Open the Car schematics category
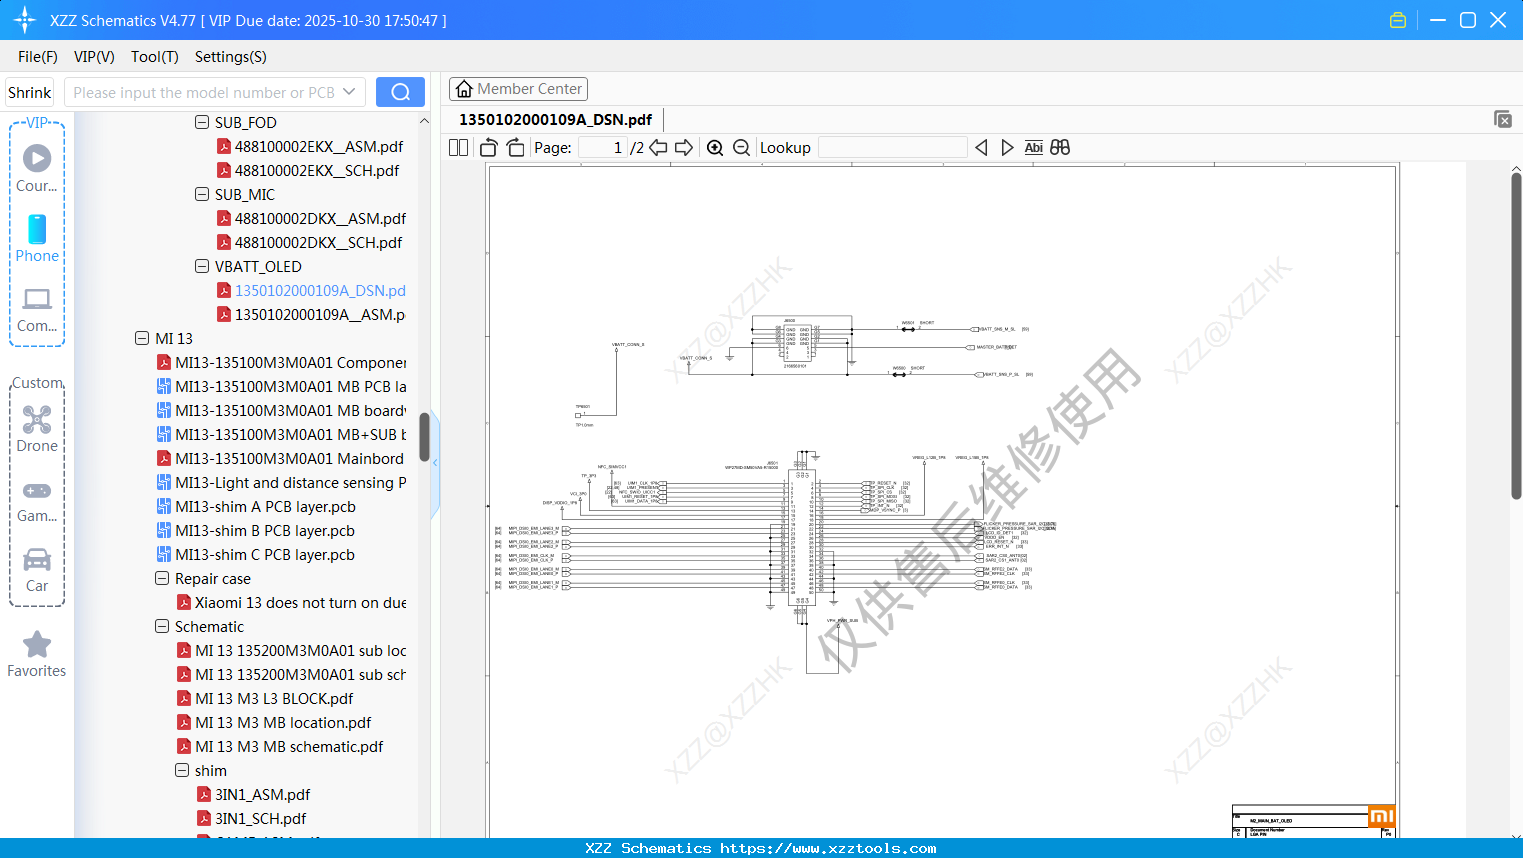This screenshot has width=1523, height=858. [x=37, y=570]
